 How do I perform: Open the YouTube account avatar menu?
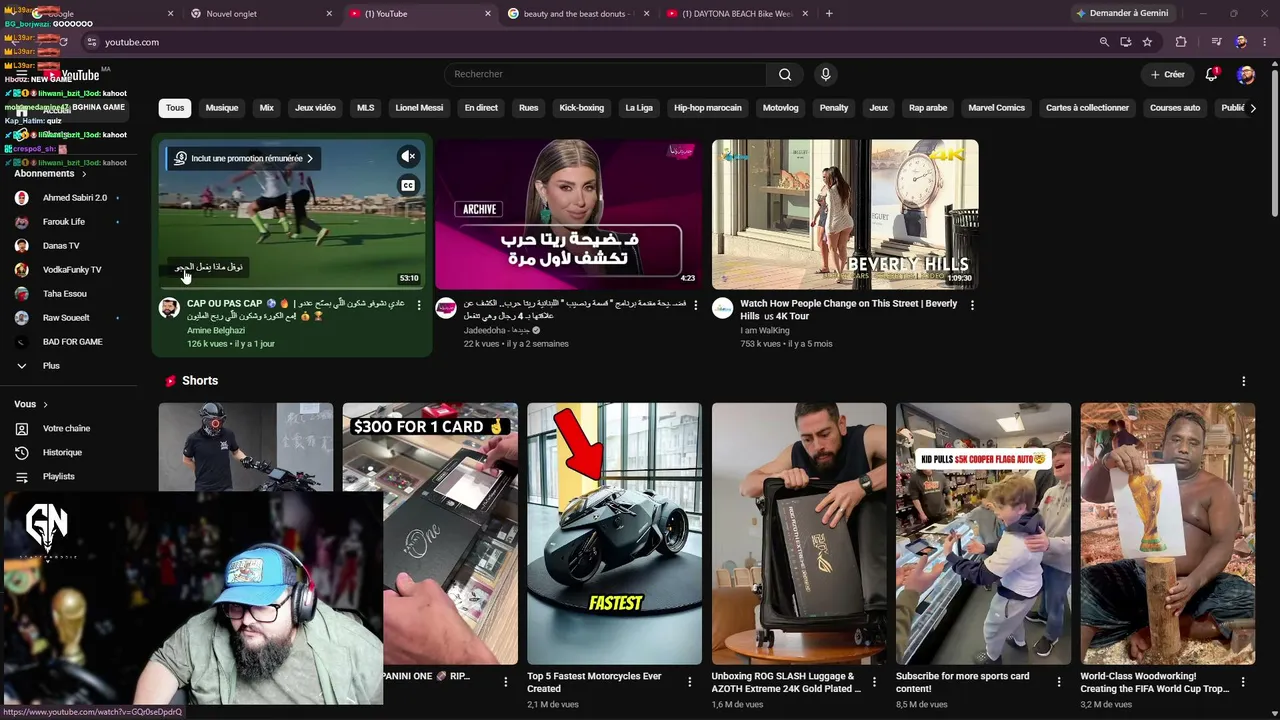coord(1246,74)
